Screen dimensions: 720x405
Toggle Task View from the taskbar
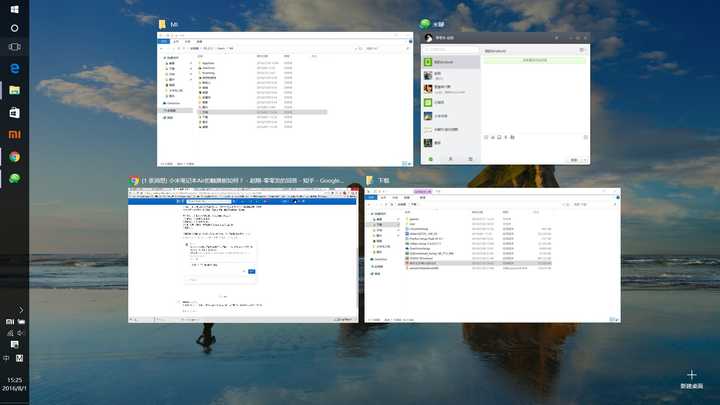coord(14,48)
